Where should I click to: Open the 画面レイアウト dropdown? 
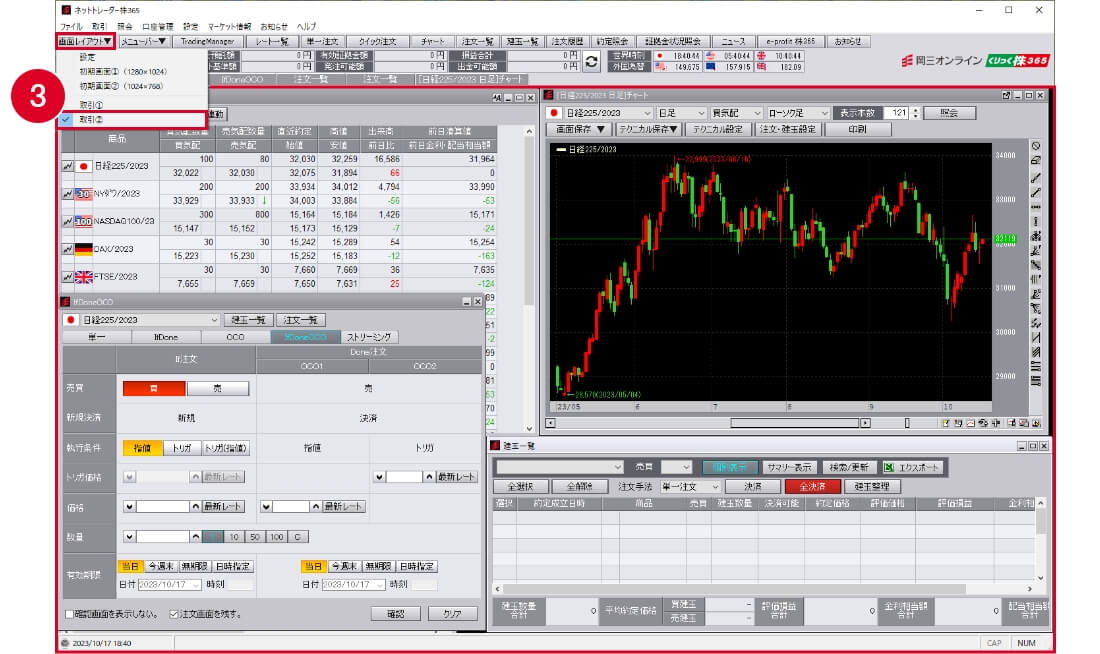(x=85, y=41)
